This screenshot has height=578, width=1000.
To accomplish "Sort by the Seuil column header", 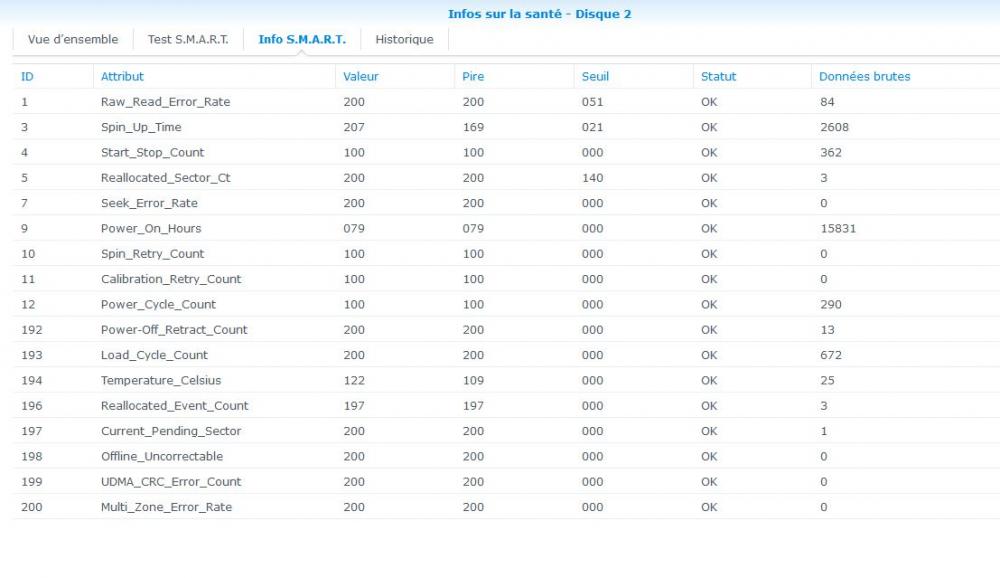I will click(x=595, y=77).
